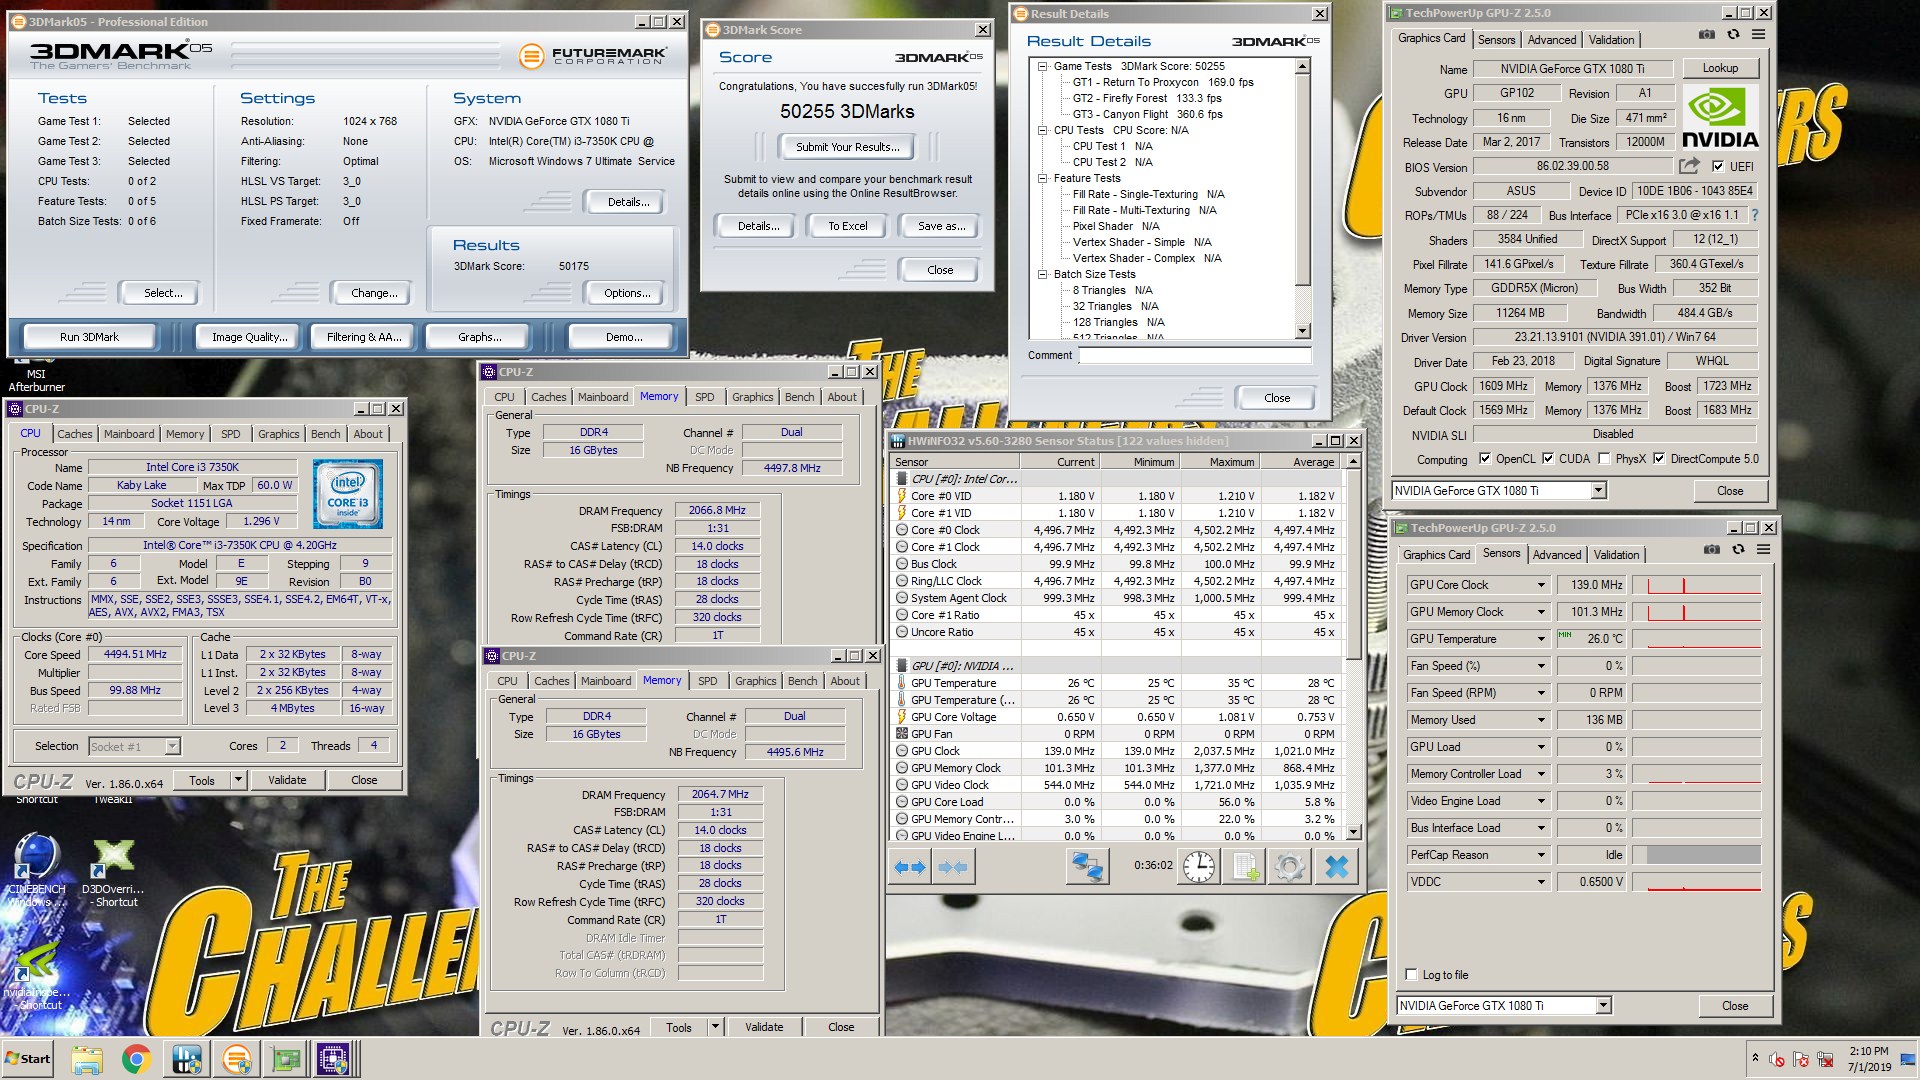Image resolution: width=1920 pixels, height=1080 pixels.
Task: Click the HWiNFO expand columns arrows icon
Action: click(909, 867)
